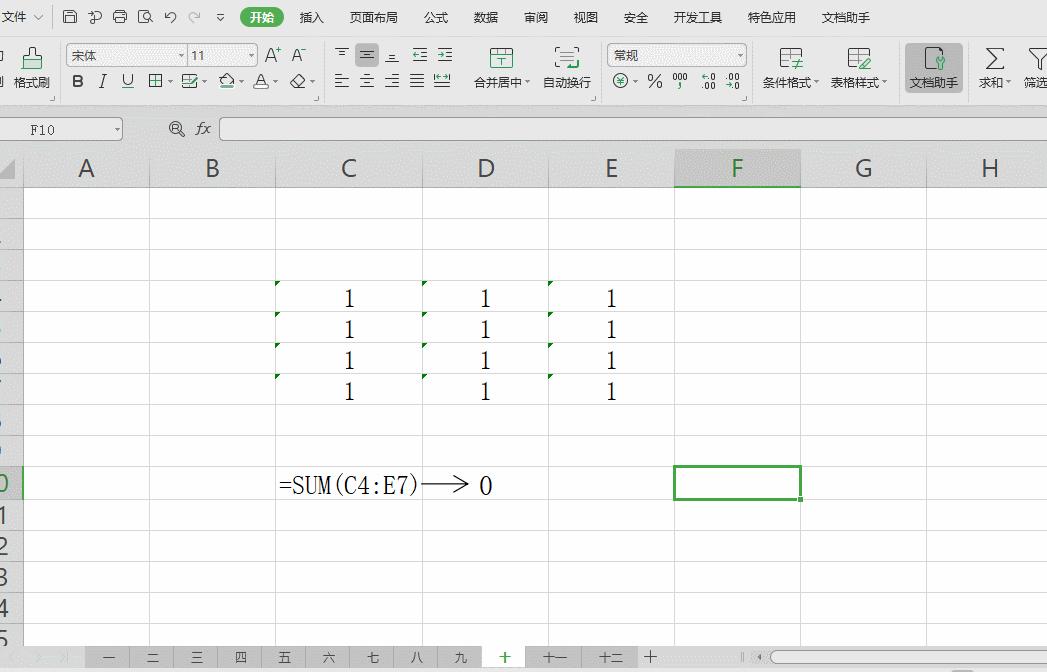
Task: Click the Print icon in quick access toolbar
Action: coord(120,17)
